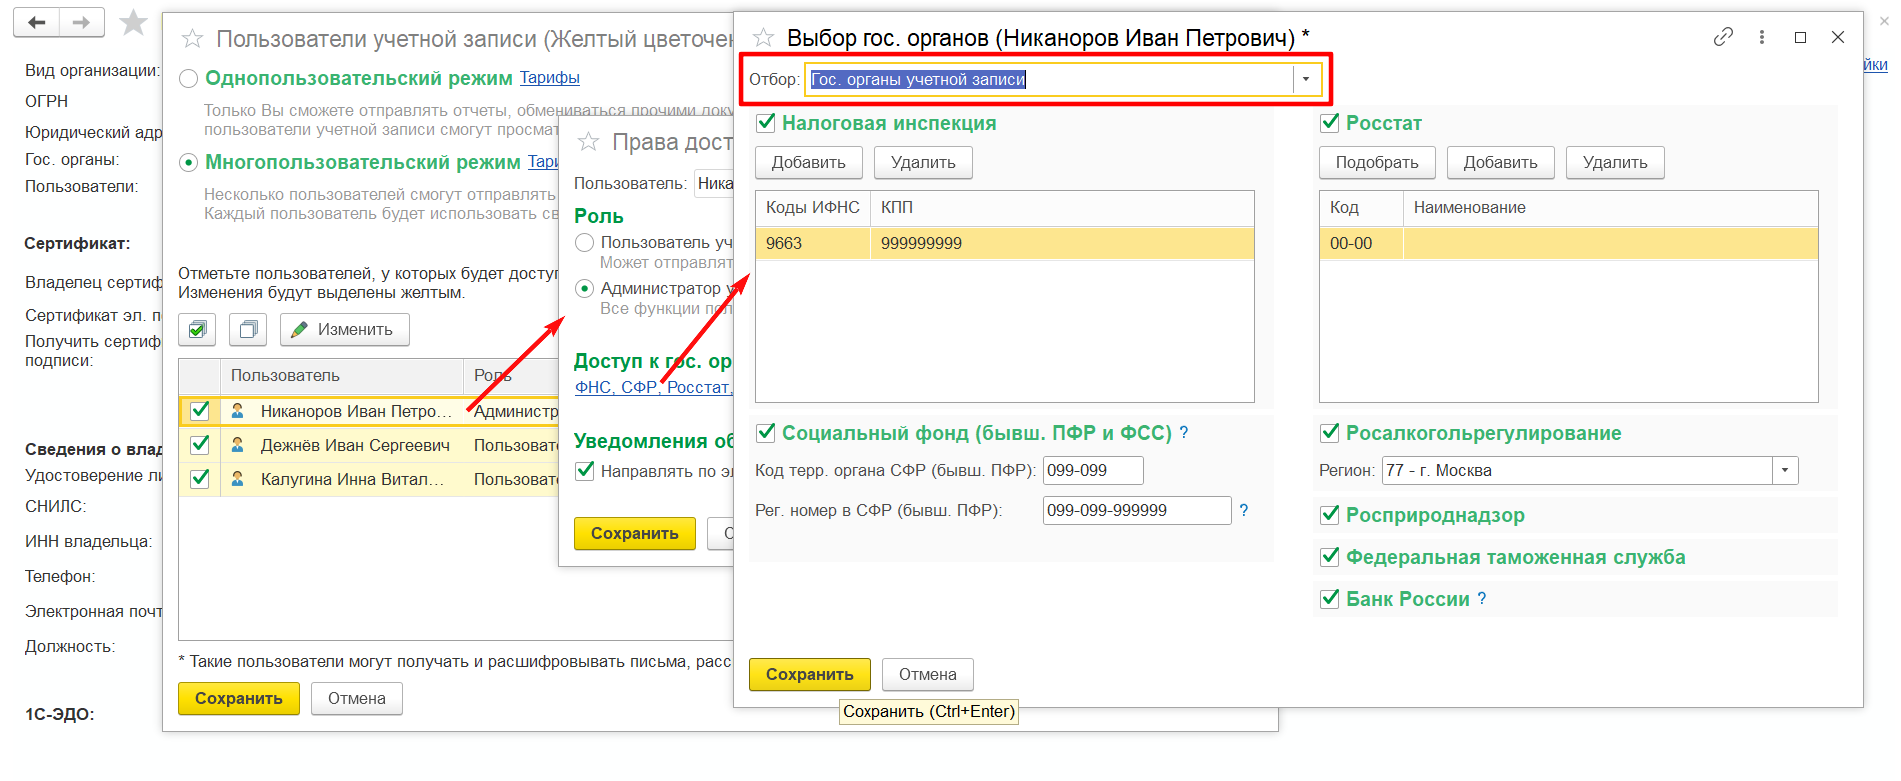Save in the Права доступа window
1901x781 pixels.
point(634,533)
